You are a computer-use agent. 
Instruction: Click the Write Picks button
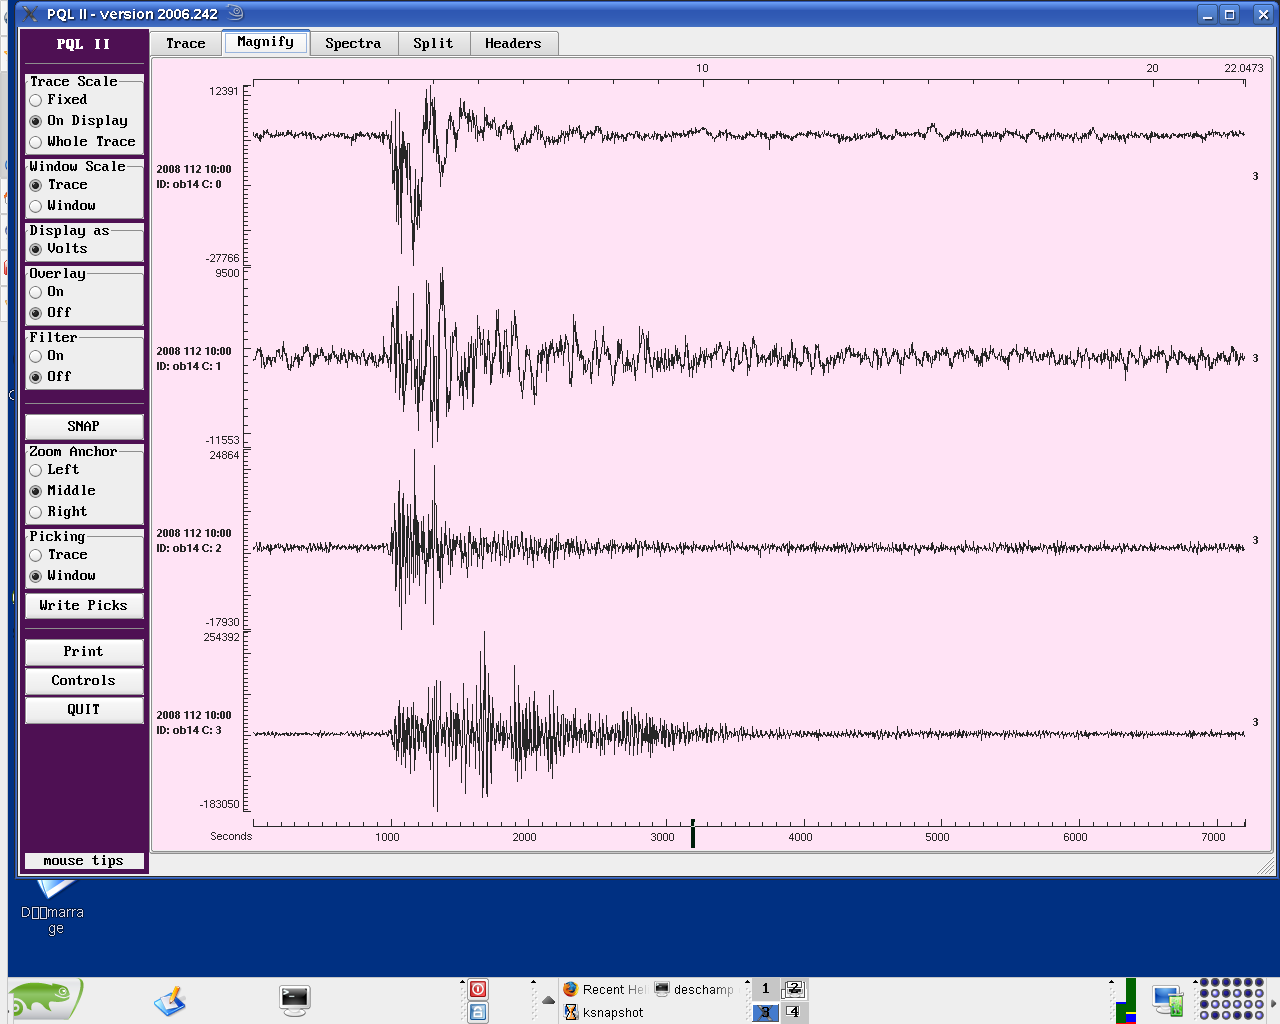pyautogui.click(x=83, y=605)
